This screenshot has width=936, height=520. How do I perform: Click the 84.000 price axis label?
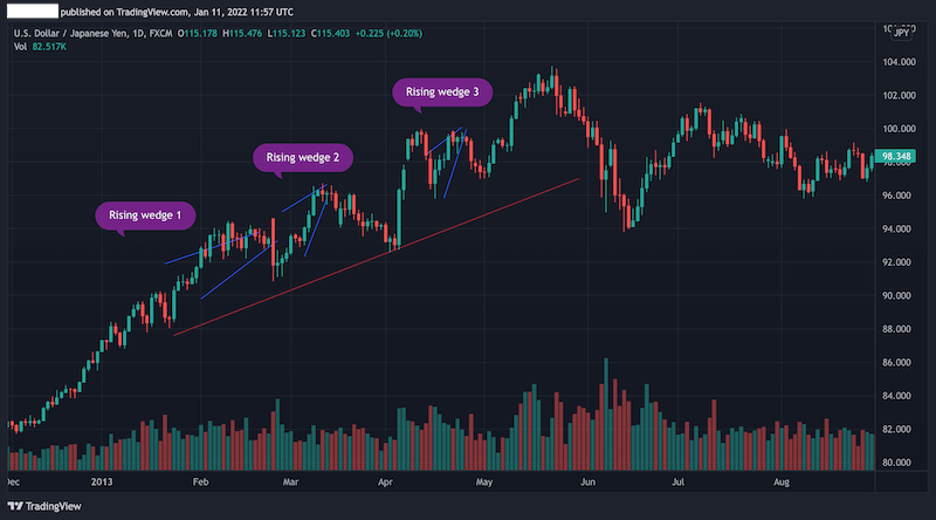point(899,396)
